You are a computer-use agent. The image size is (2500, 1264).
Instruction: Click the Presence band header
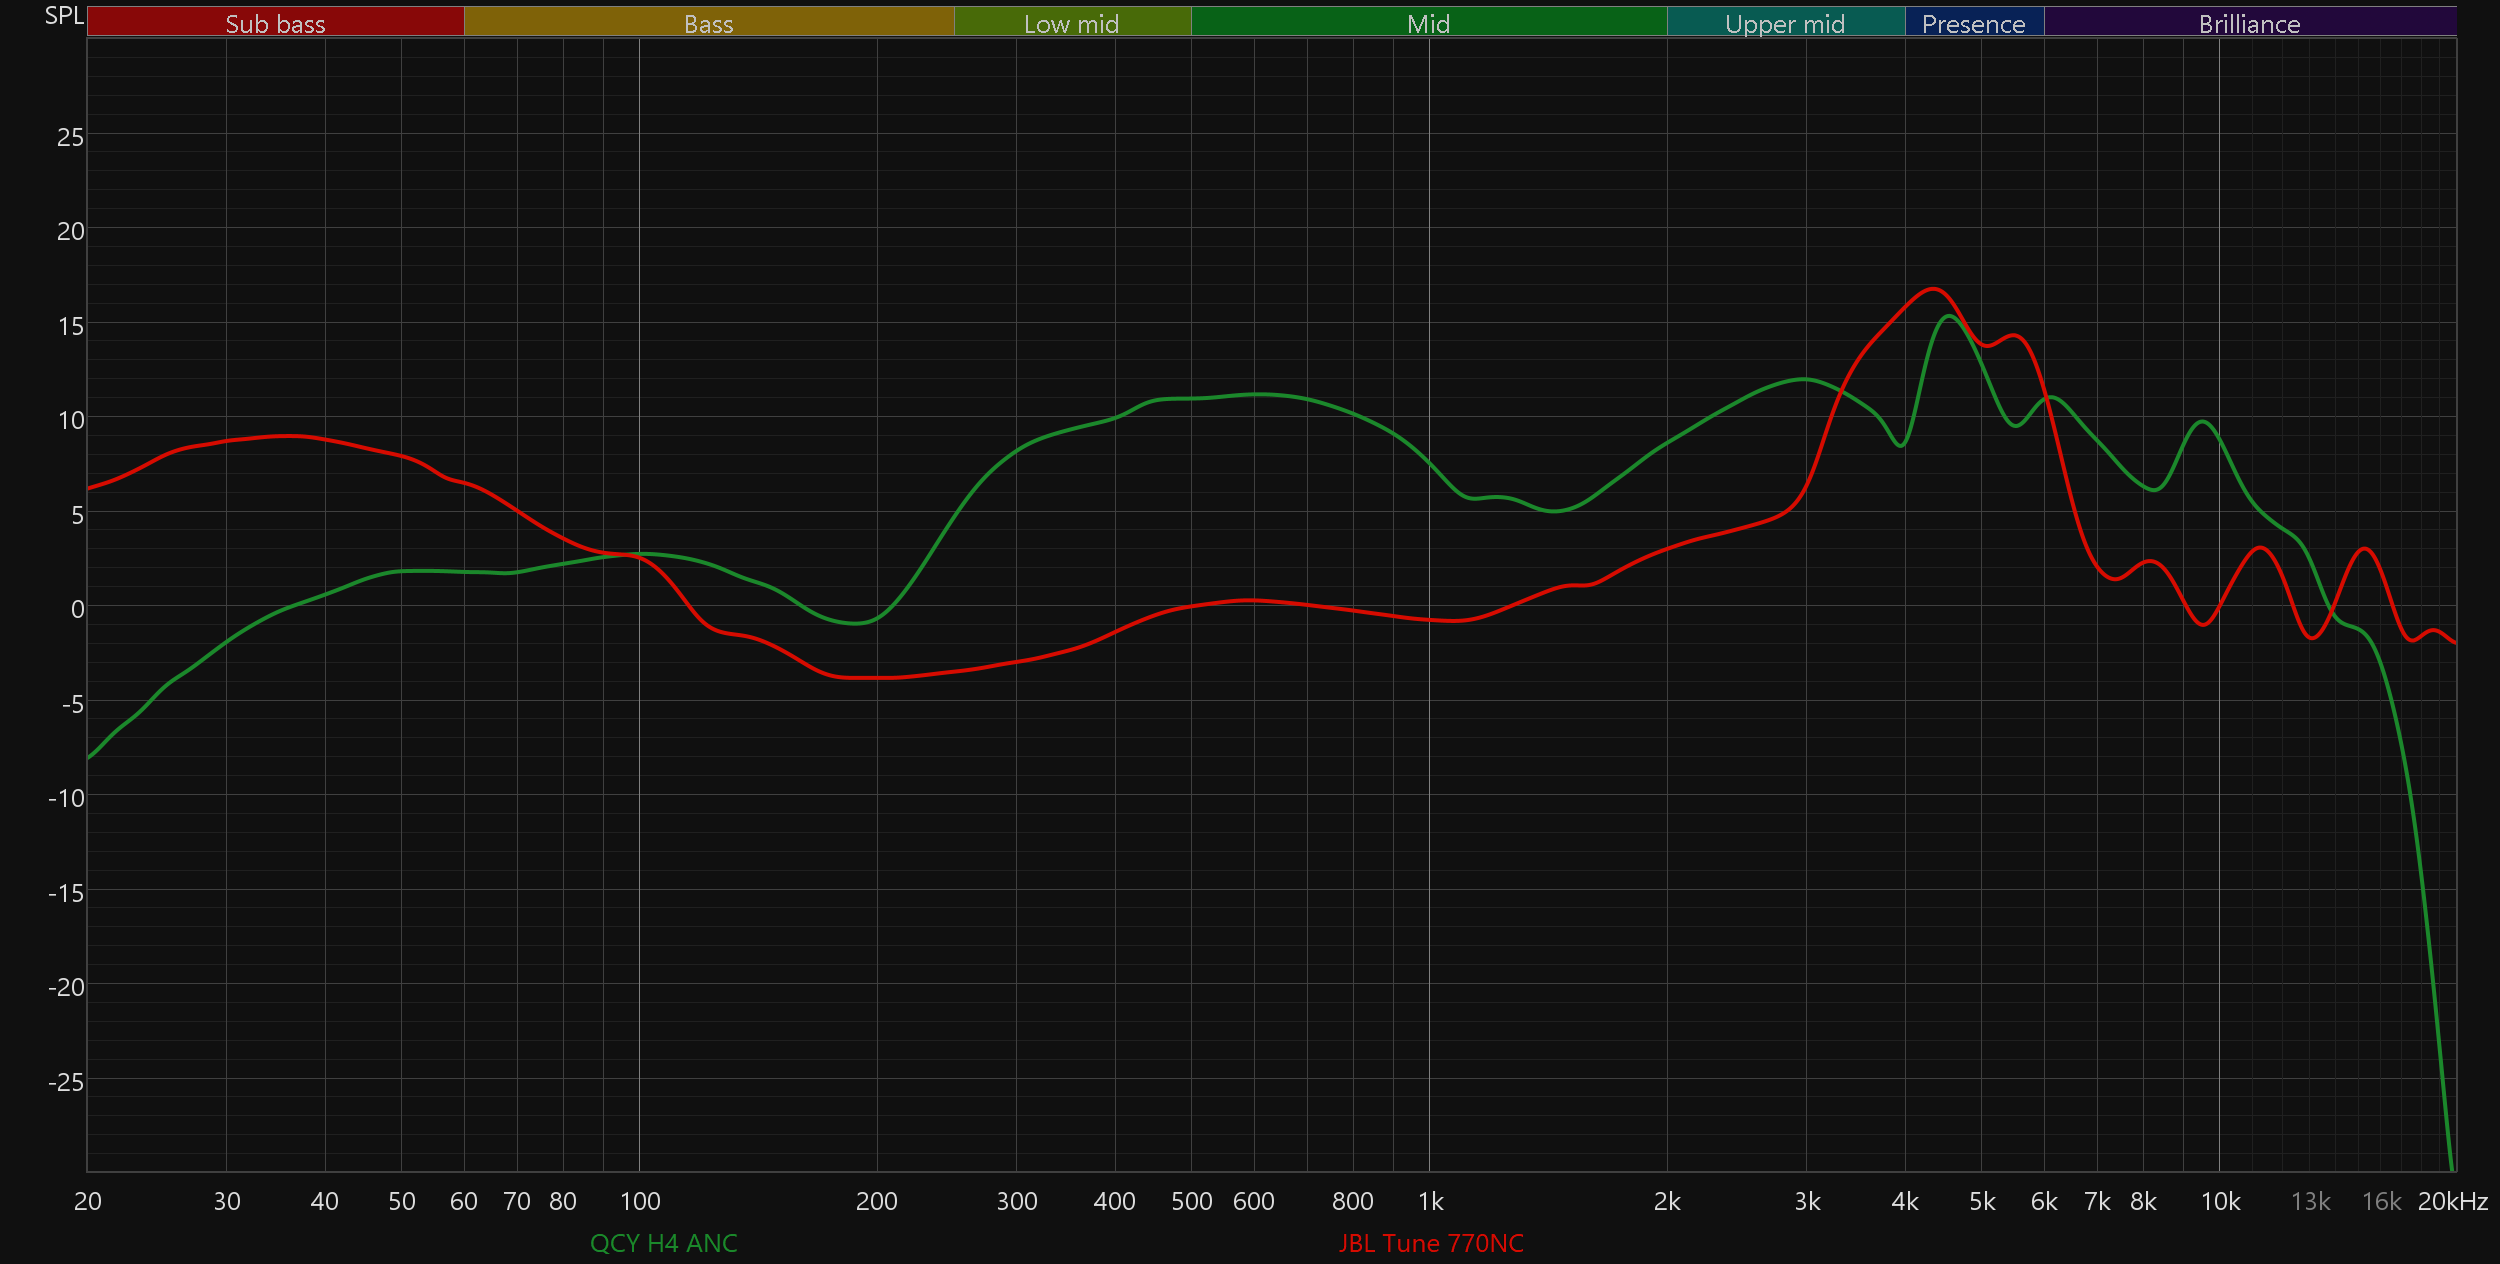pos(1973,23)
